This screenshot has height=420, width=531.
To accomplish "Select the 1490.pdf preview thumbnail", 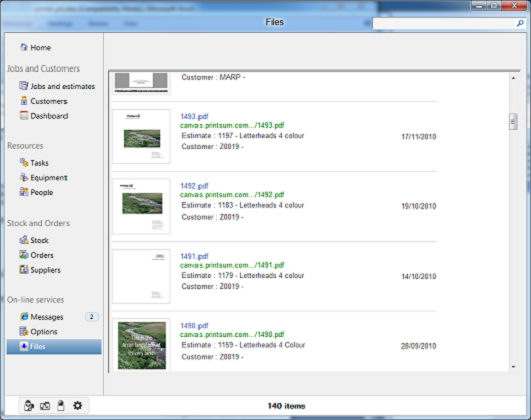I will pos(142,345).
